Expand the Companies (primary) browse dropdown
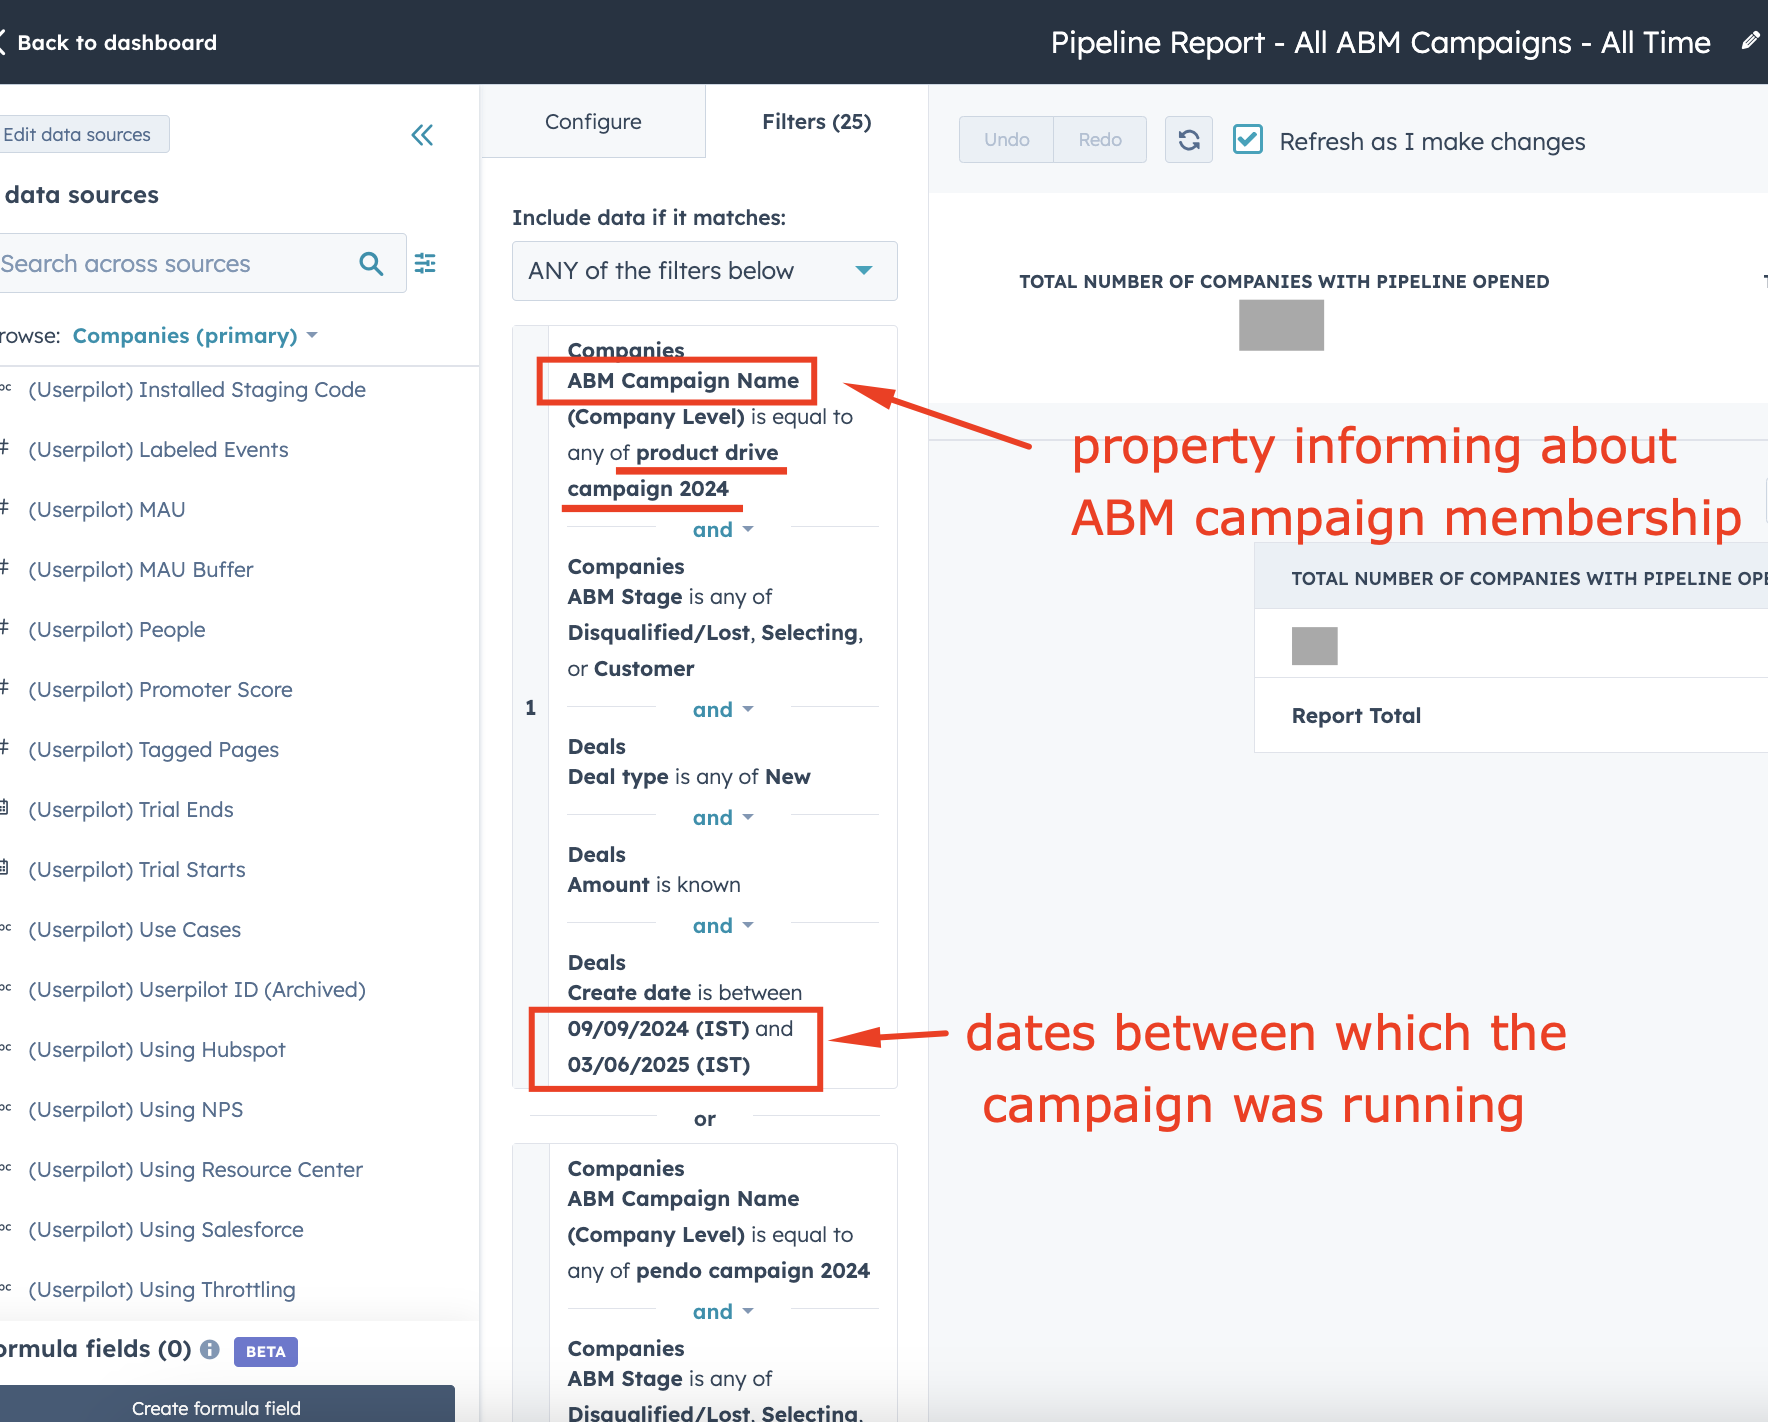 tap(195, 336)
